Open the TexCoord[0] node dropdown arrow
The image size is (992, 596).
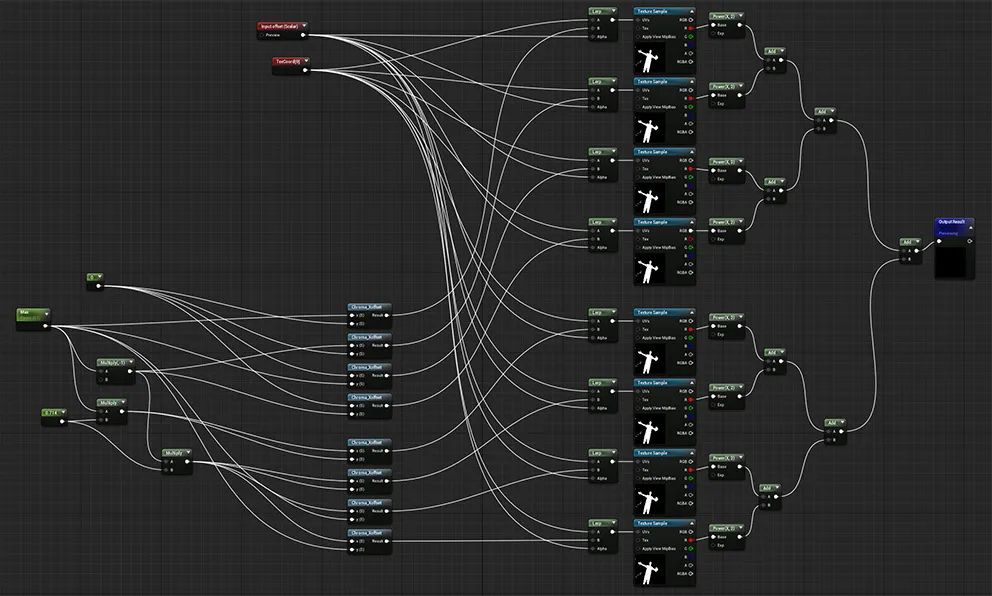tap(306, 61)
